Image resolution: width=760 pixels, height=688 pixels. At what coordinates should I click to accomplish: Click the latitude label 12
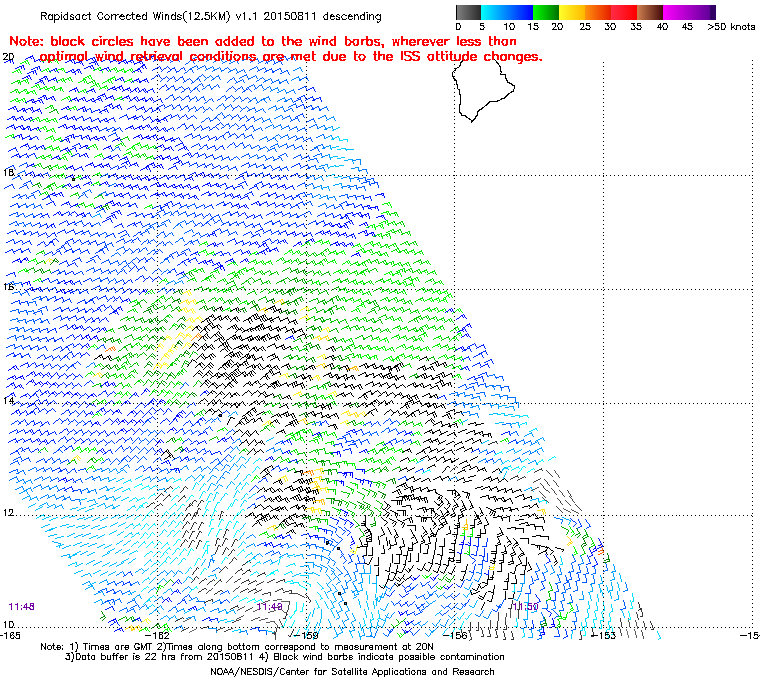coord(8,512)
